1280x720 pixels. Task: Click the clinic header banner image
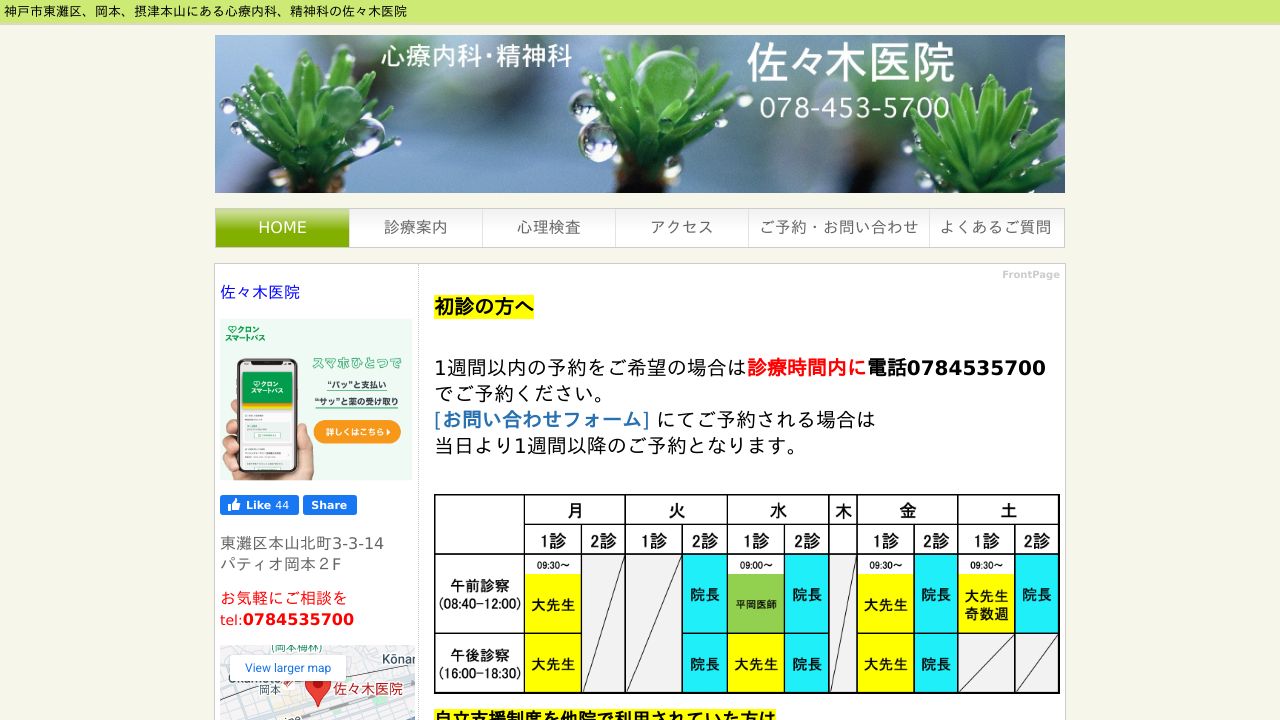(x=640, y=113)
